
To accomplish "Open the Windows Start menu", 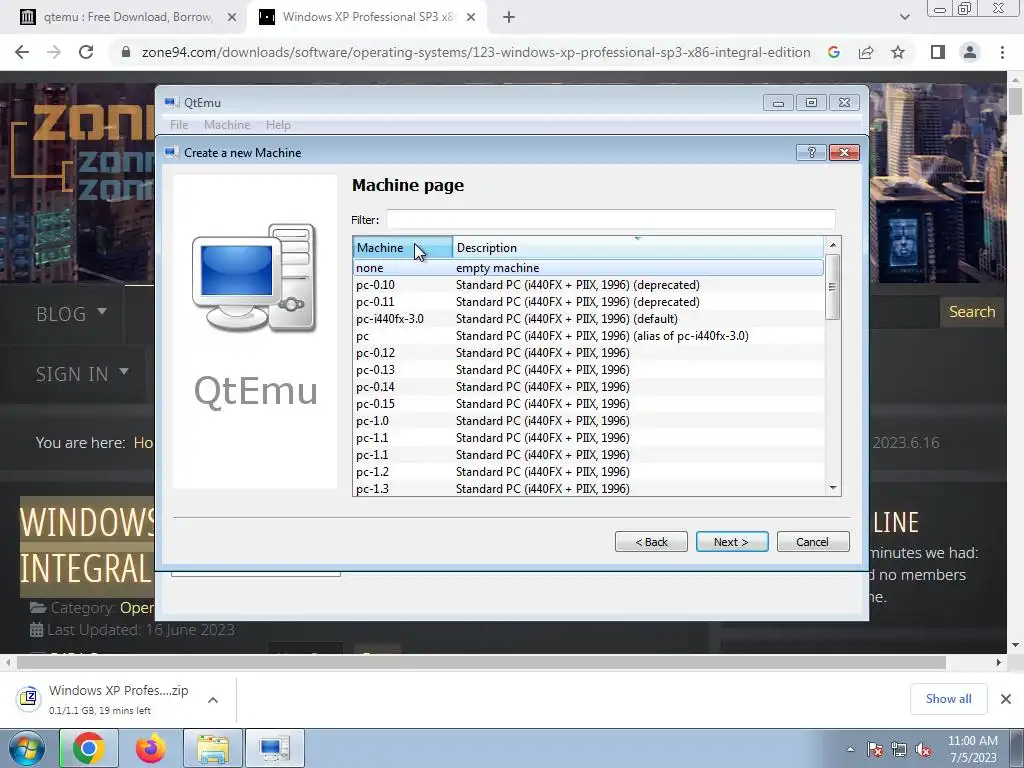I will [x=27, y=748].
